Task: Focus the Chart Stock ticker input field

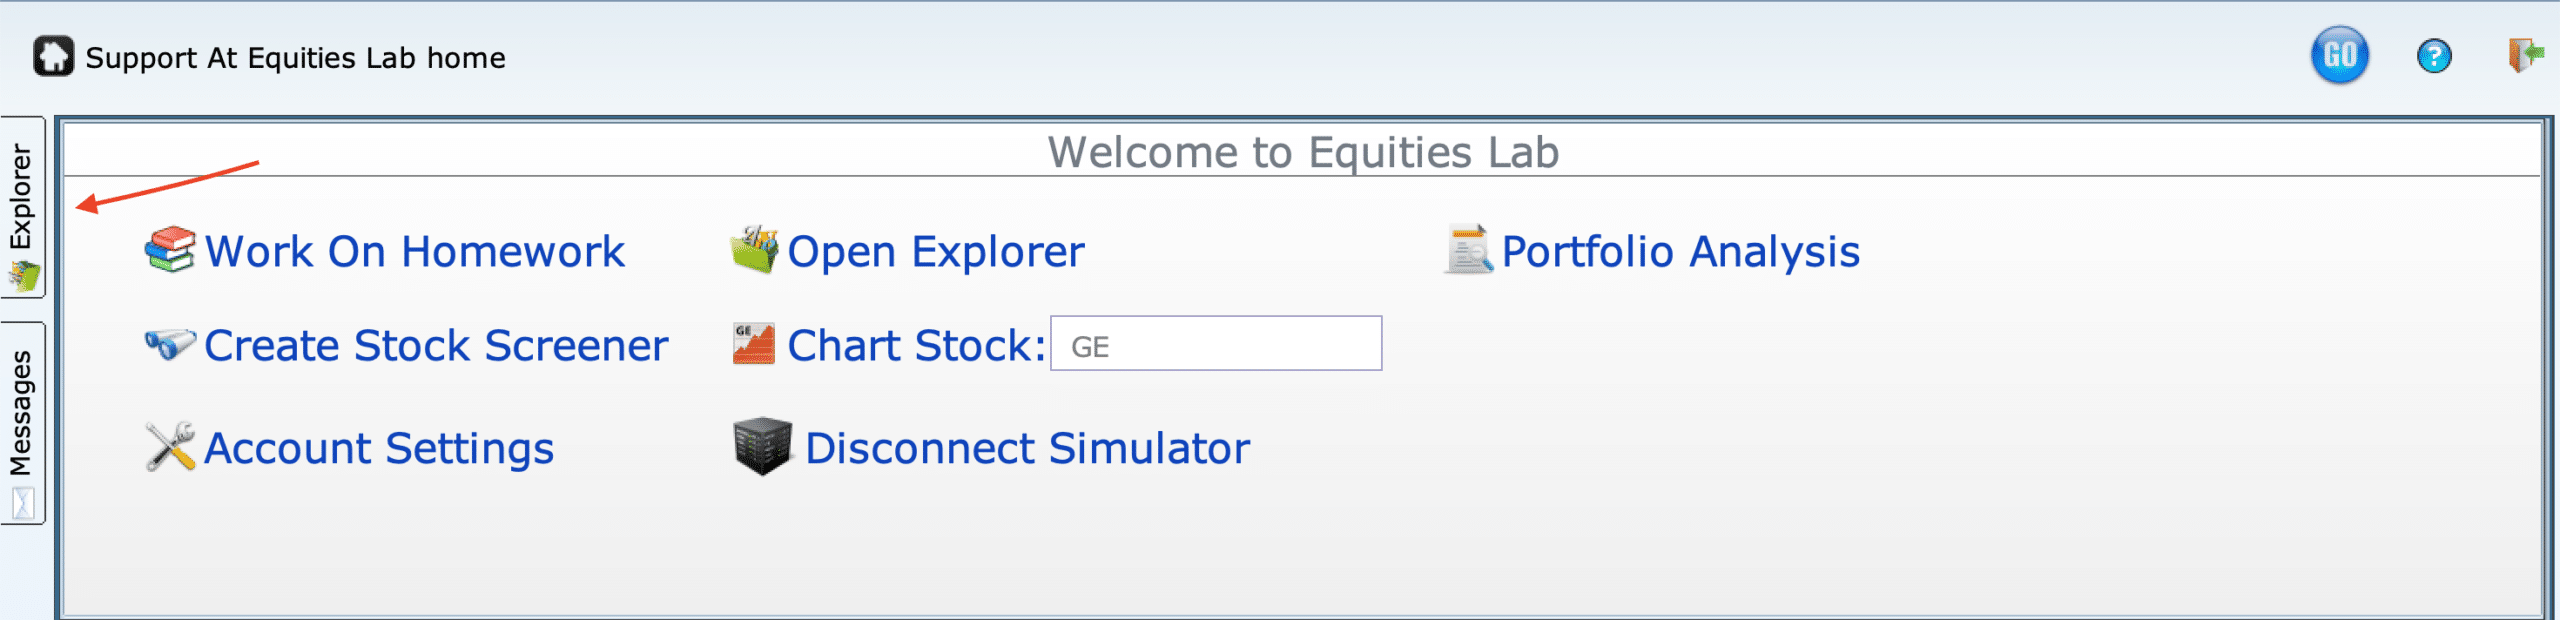Action: click(x=1216, y=344)
